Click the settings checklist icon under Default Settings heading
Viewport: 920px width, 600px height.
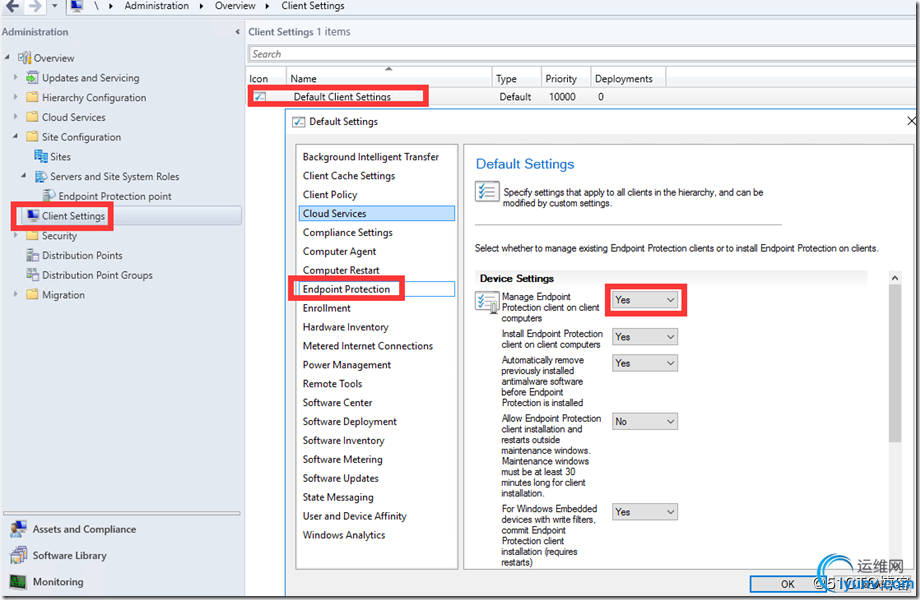(x=486, y=191)
